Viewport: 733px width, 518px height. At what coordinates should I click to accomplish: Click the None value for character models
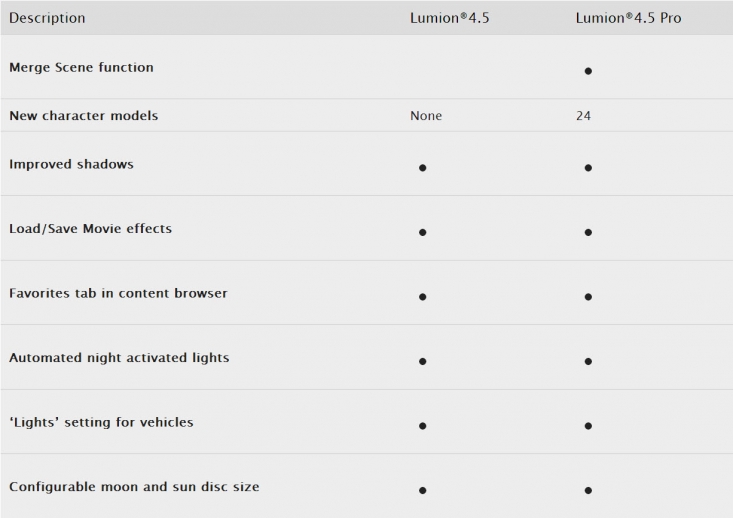[426, 115]
